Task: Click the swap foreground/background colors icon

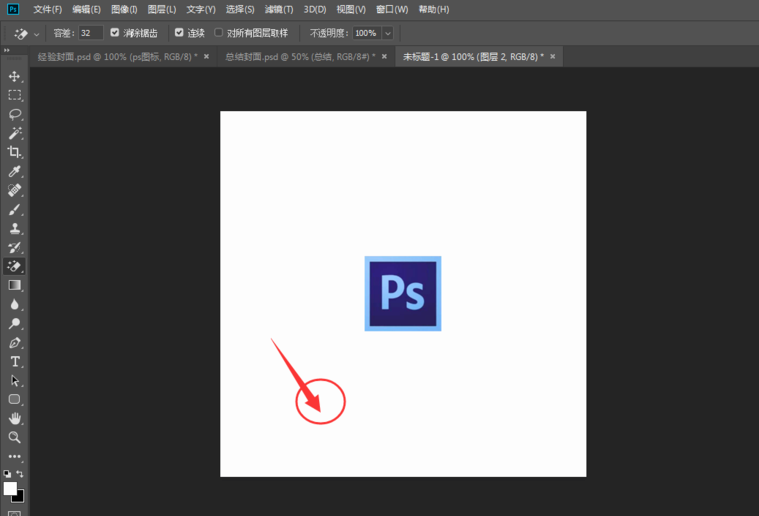Action: [x=20, y=473]
